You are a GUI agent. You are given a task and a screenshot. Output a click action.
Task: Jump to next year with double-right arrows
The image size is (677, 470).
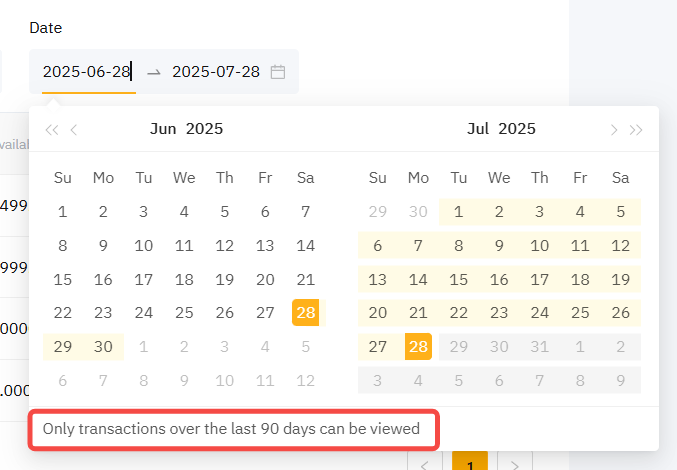tap(636, 129)
